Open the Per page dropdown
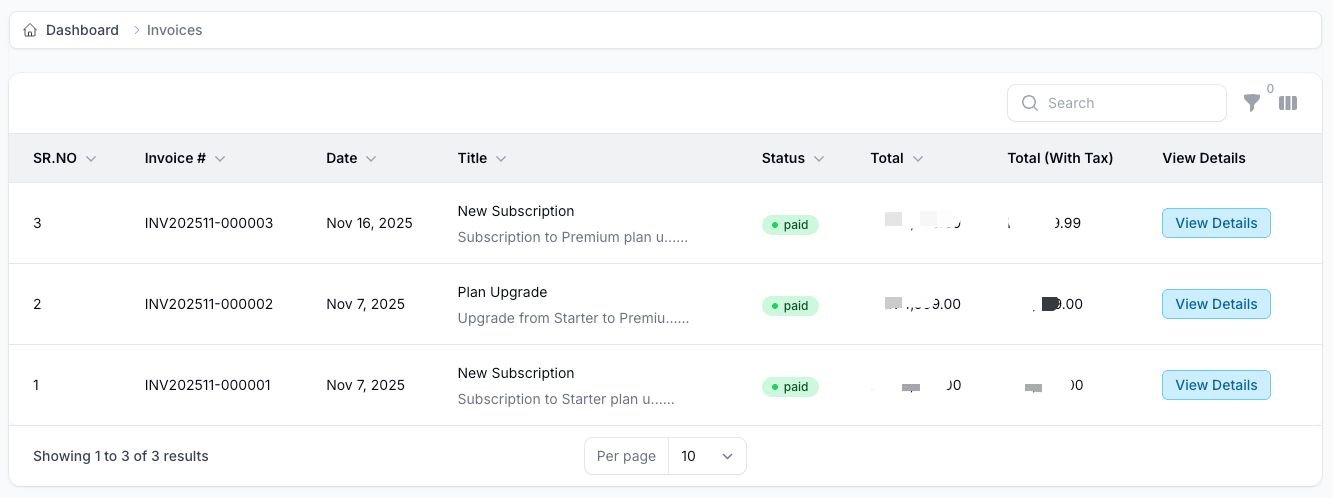The width and height of the screenshot is (1333, 498). (x=706, y=456)
